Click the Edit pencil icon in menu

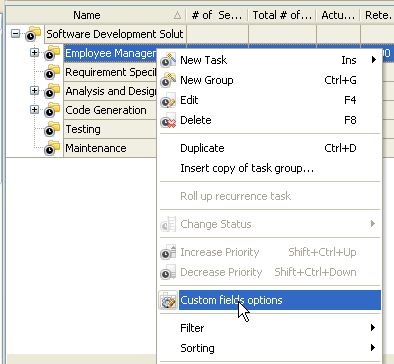coord(168,100)
